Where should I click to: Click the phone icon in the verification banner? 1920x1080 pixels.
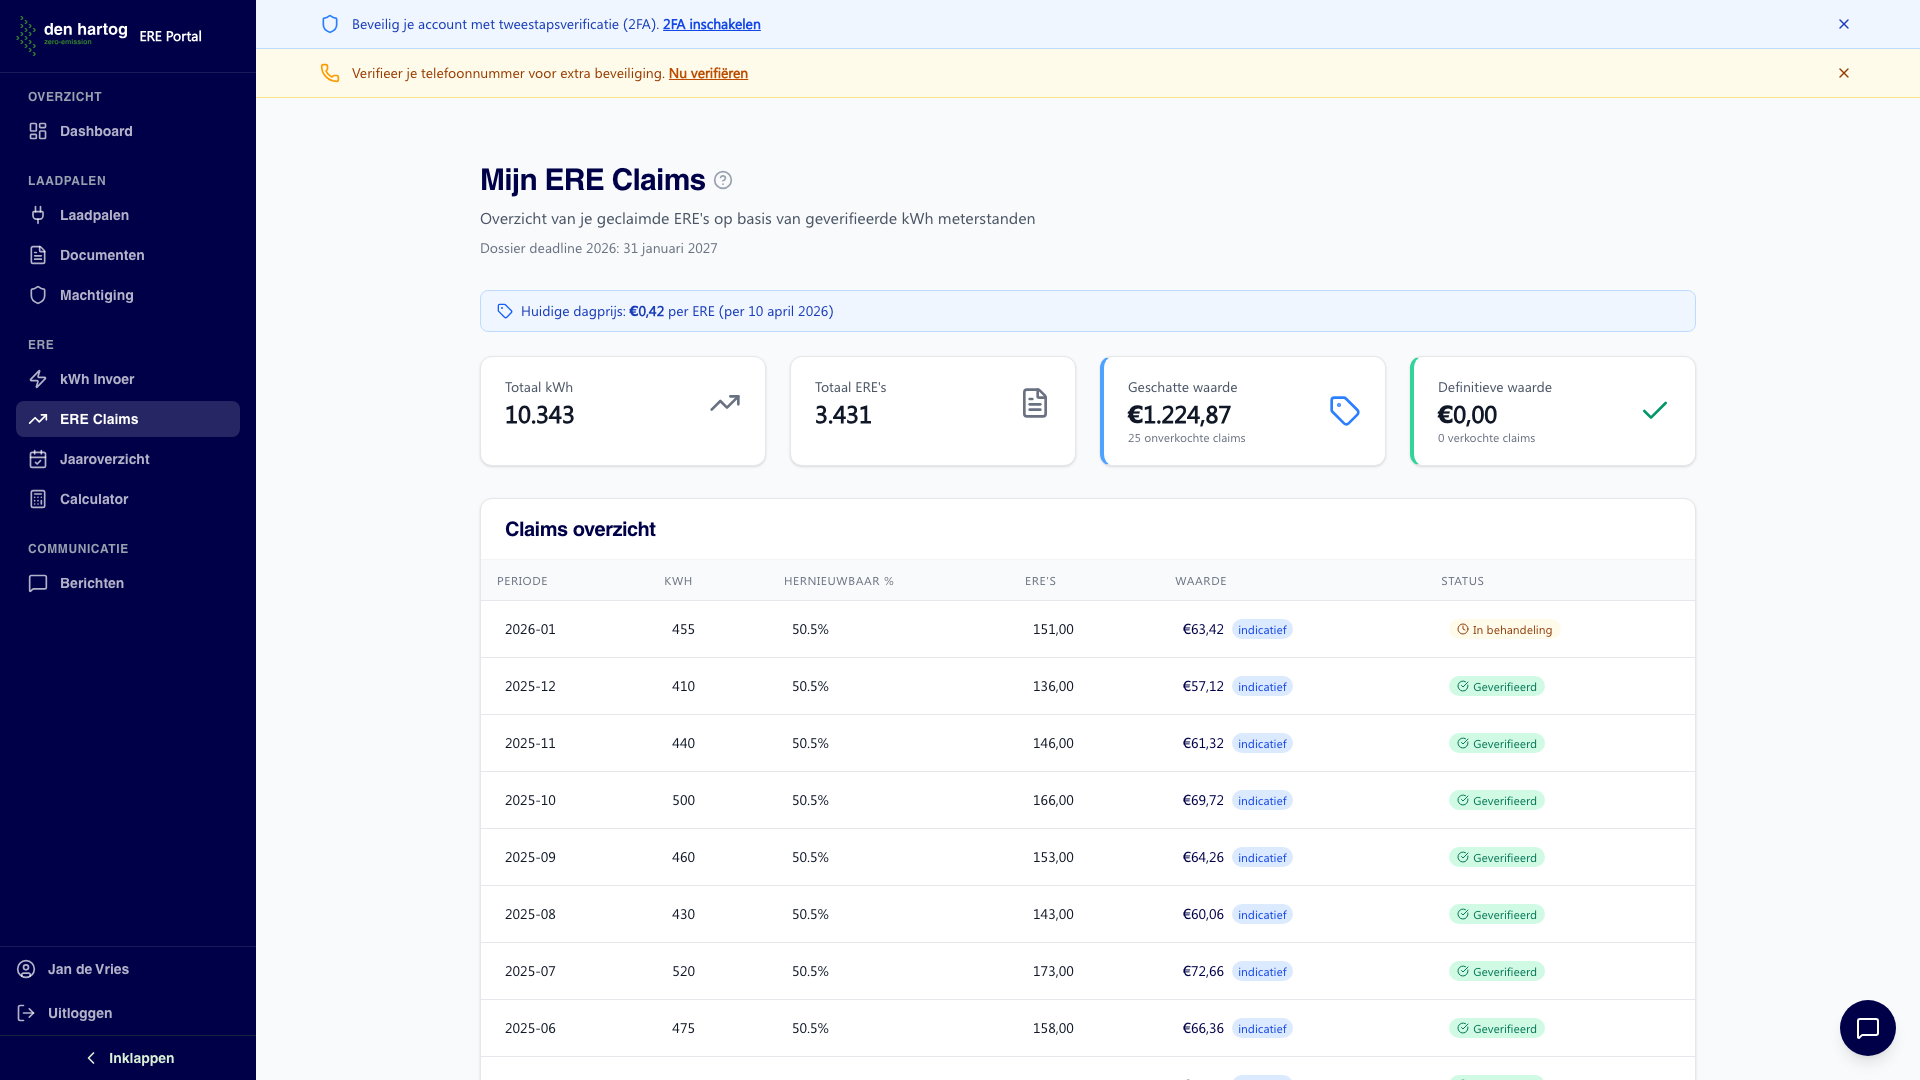click(330, 73)
